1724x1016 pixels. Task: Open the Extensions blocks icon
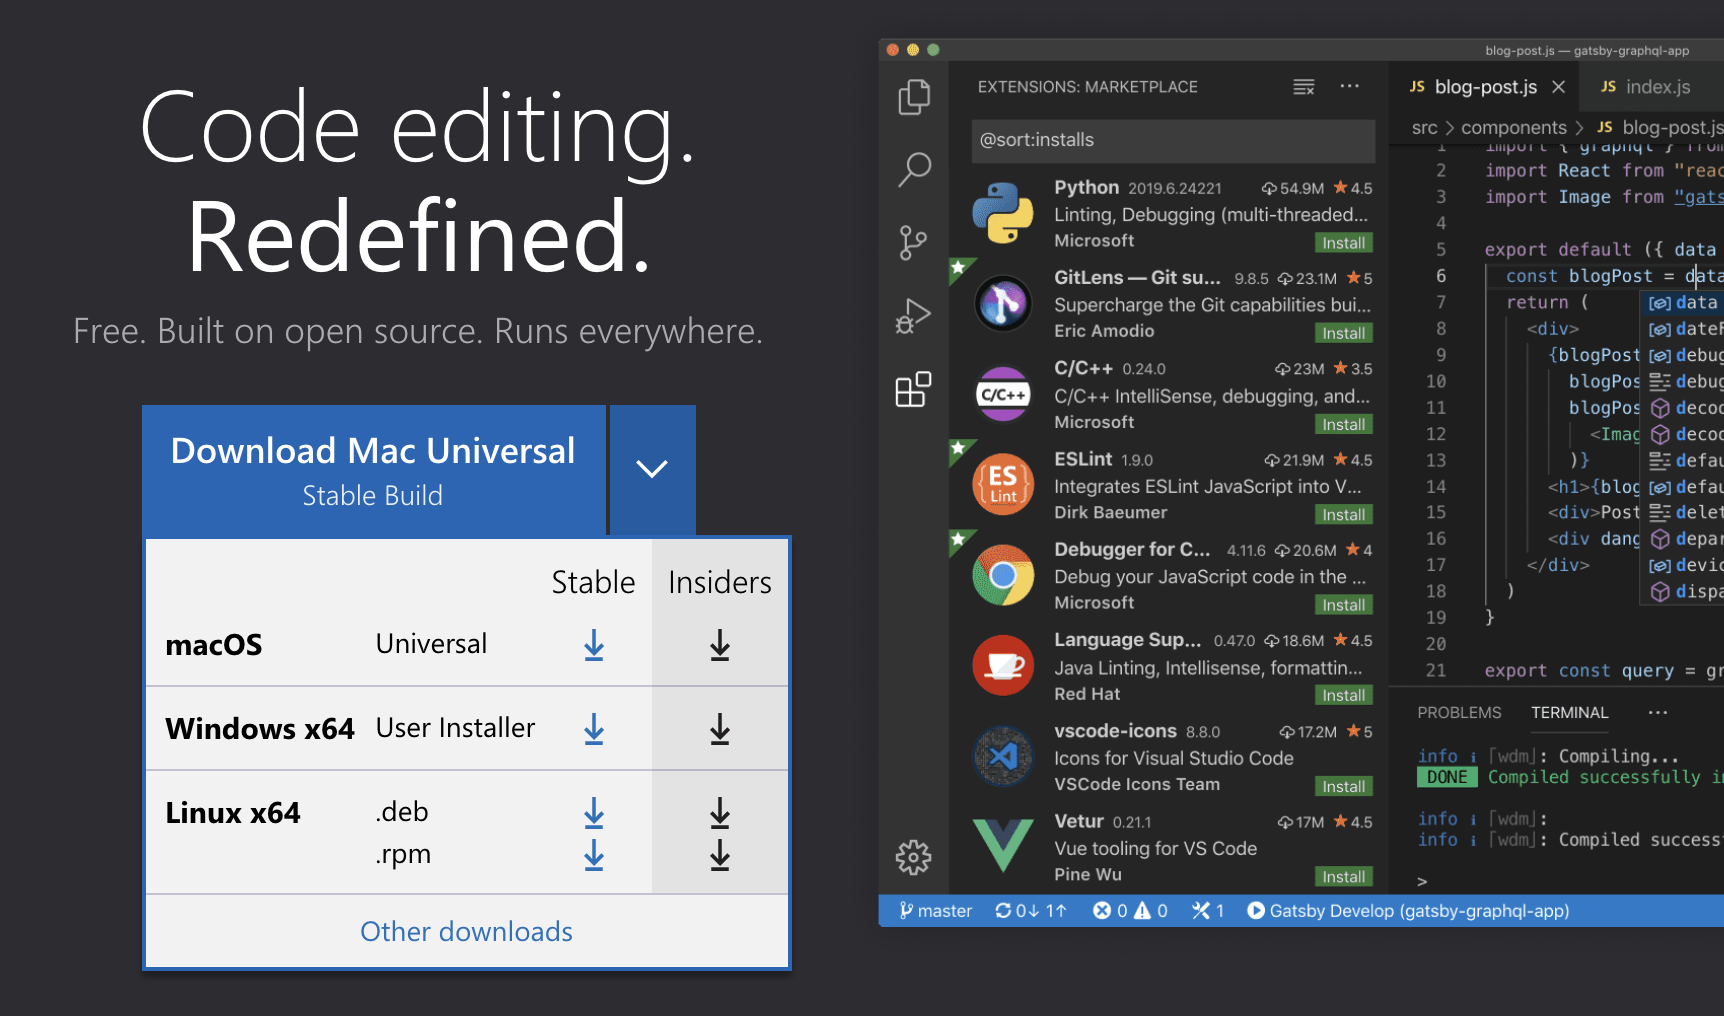click(x=913, y=389)
